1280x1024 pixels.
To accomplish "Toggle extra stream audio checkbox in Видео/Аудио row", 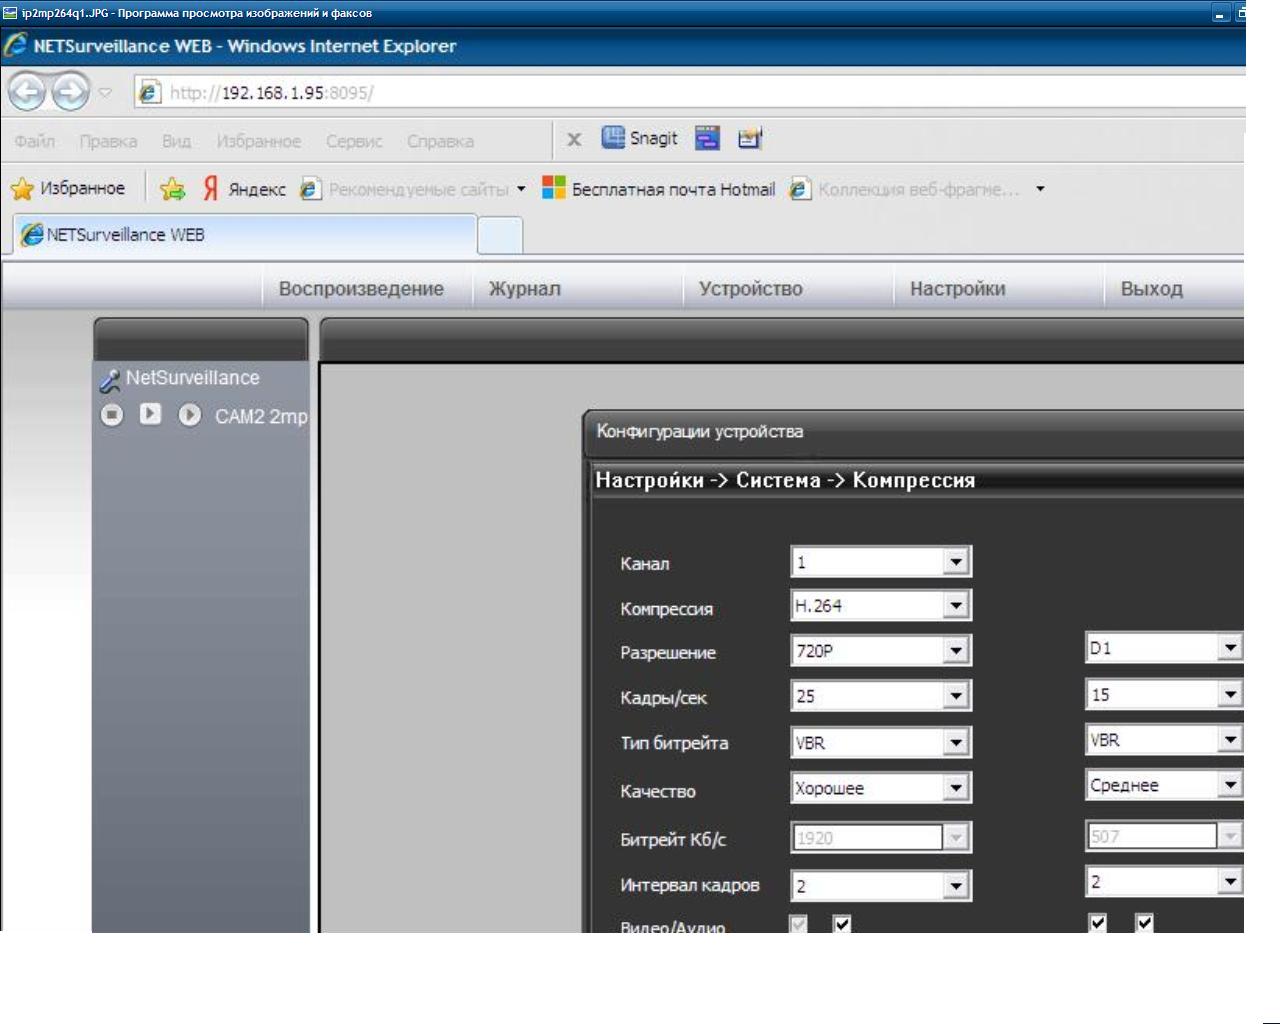I will pyautogui.click(x=1145, y=922).
